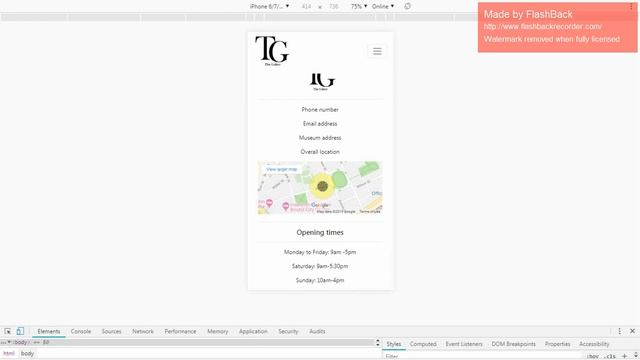This screenshot has width=640, height=360.
Task: Click the Terms of Use map link
Action: point(370,211)
